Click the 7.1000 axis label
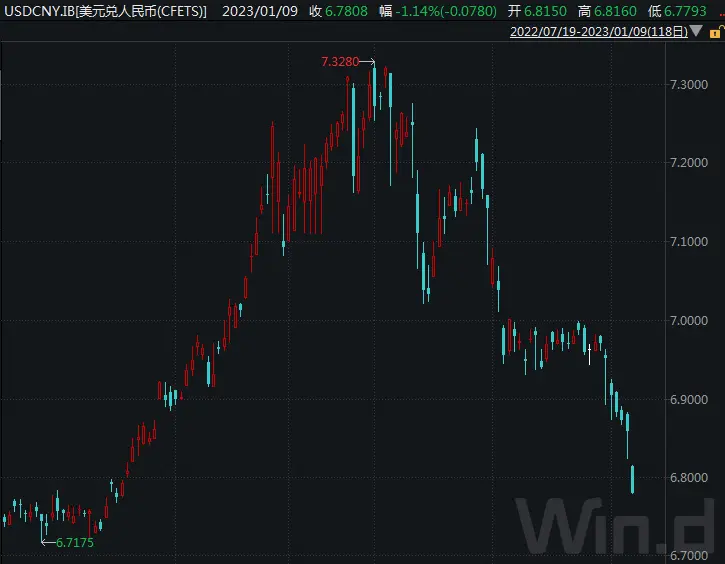 click(x=689, y=241)
